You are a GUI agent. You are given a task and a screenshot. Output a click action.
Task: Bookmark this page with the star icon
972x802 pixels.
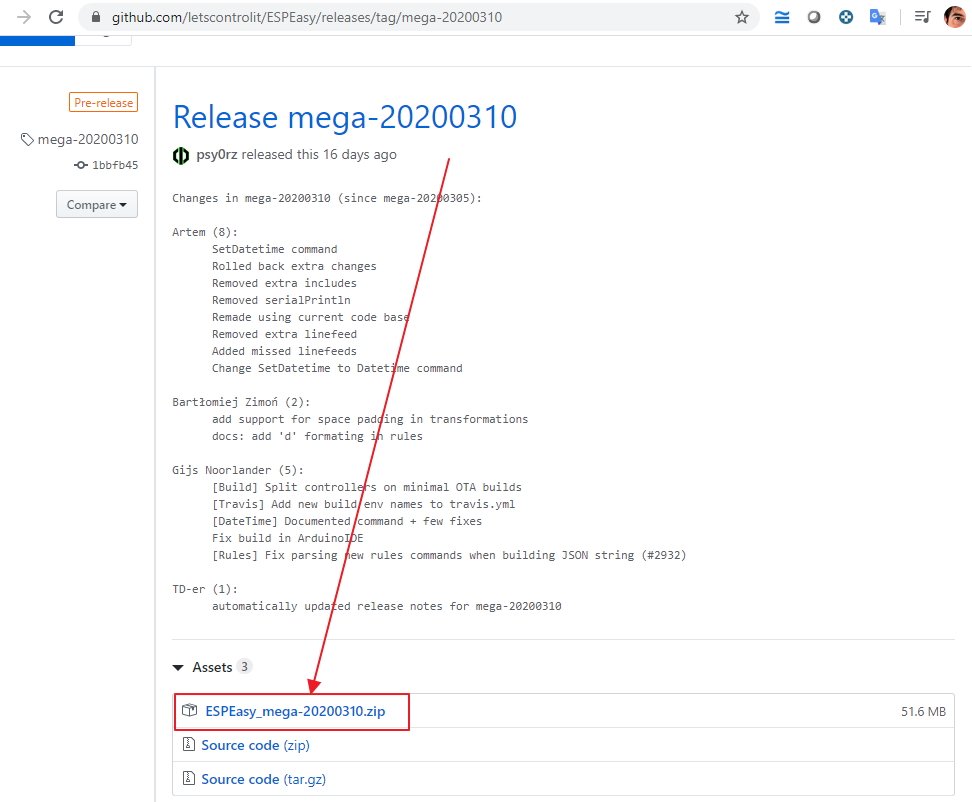(741, 17)
